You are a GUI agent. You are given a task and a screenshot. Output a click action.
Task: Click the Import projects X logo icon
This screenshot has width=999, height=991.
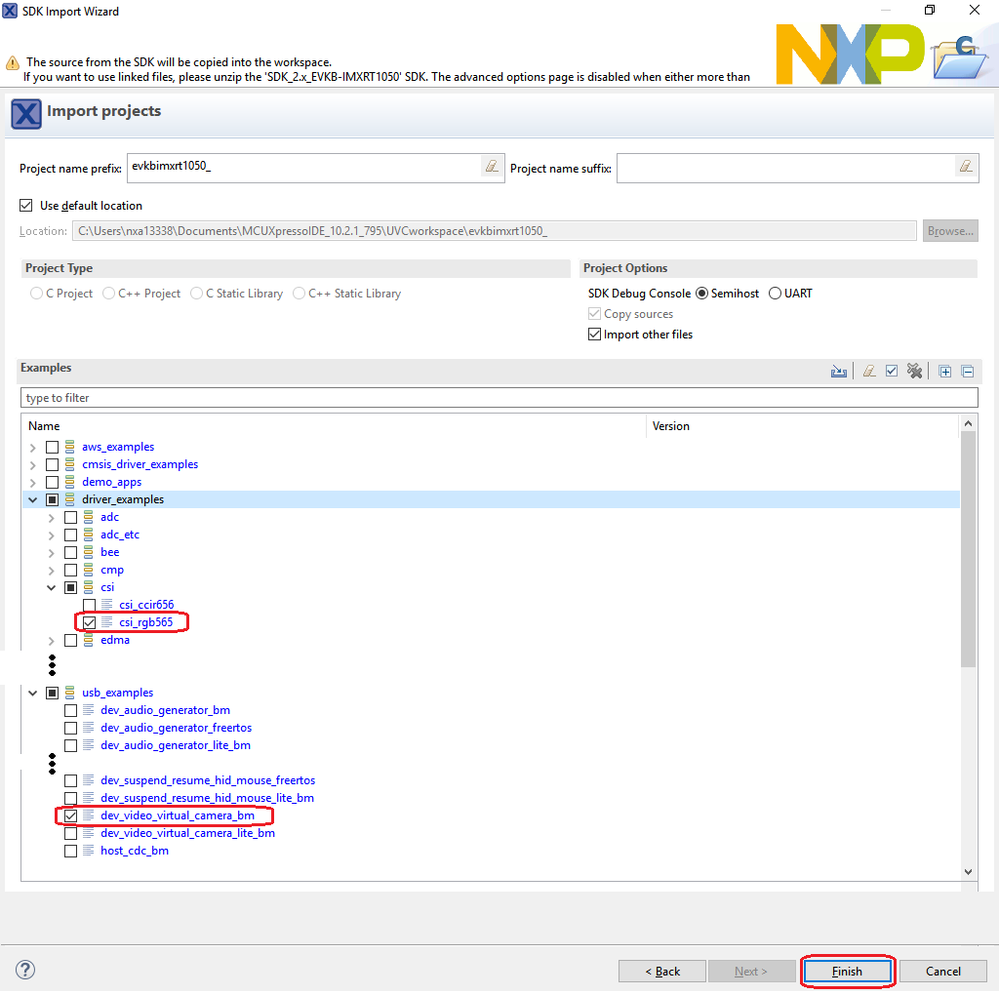[26, 114]
